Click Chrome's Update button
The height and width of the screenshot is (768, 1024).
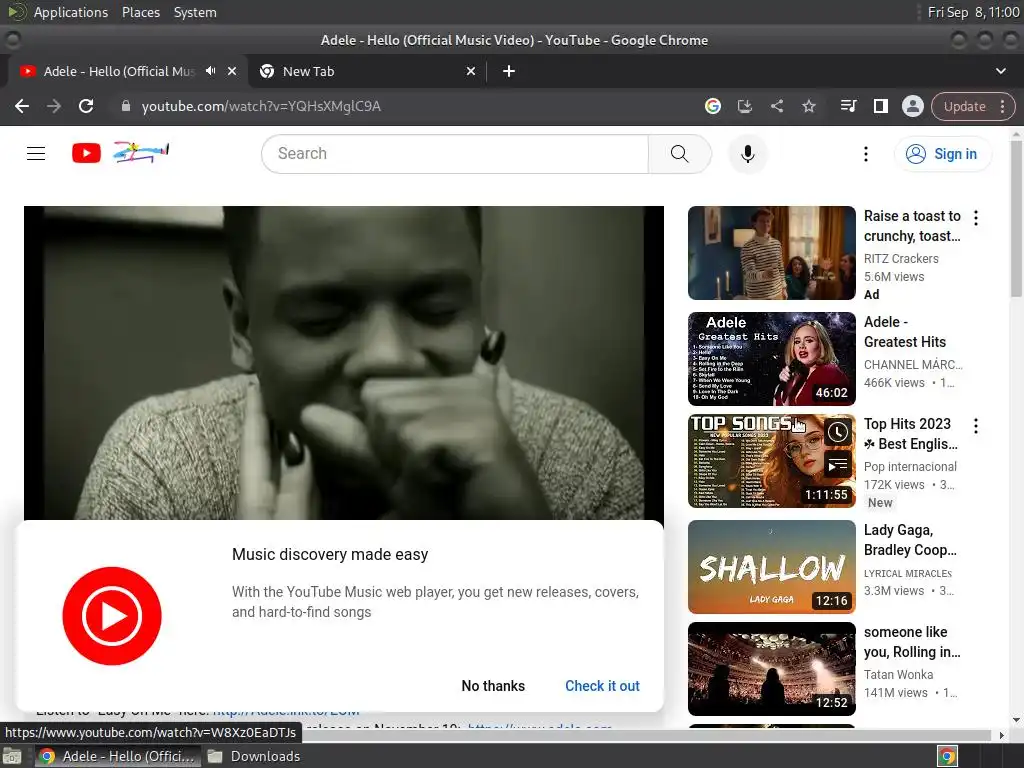964,106
